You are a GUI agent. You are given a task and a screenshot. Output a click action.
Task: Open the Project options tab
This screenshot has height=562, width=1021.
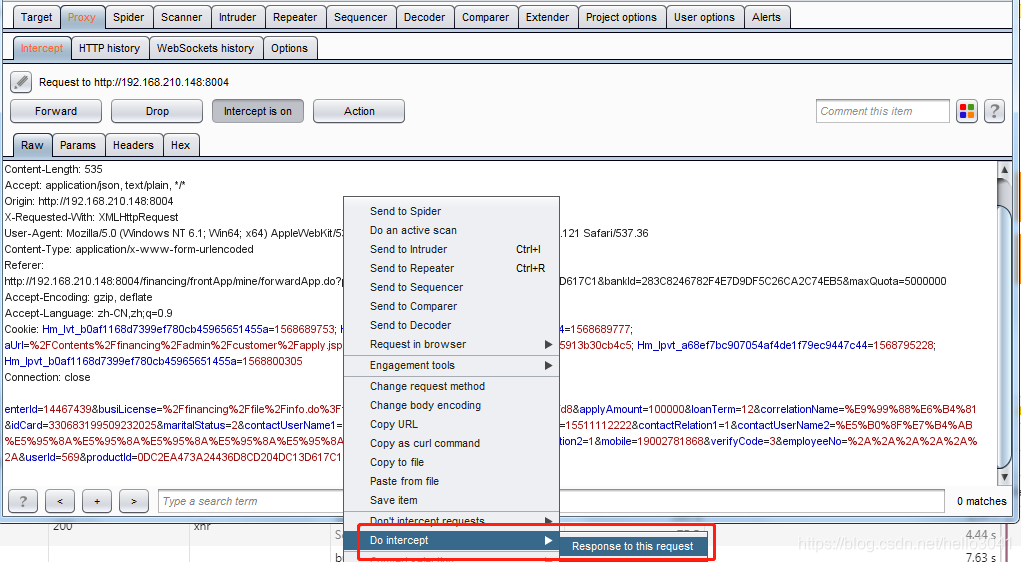[x=621, y=18]
